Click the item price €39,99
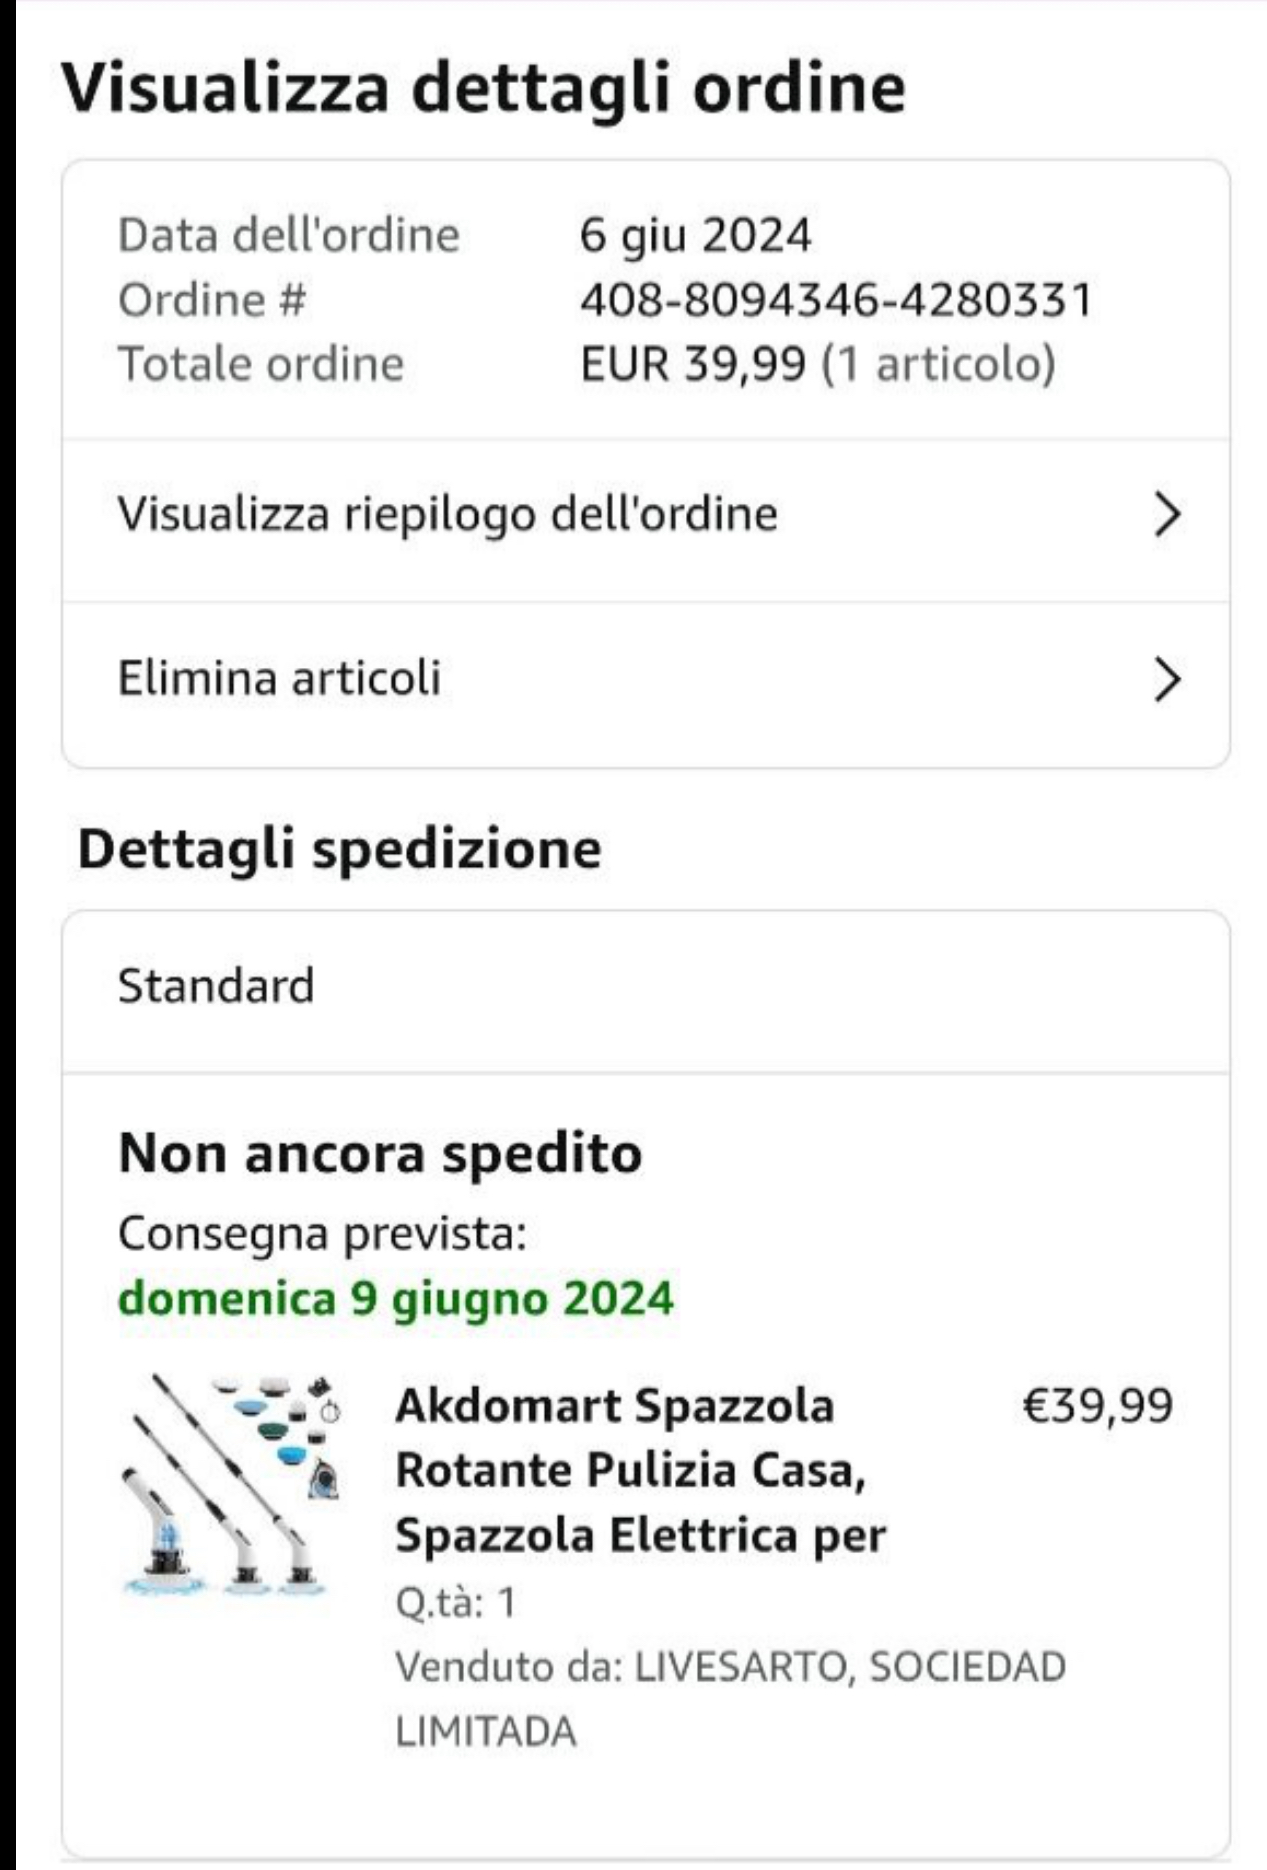This screenshot has height=1870, width=1267. (x=1097, y=1405)
